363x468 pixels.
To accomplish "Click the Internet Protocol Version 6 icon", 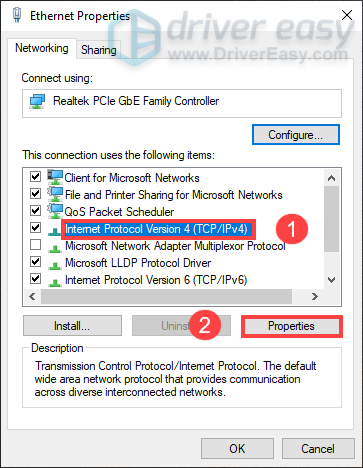I will [54, 282].
